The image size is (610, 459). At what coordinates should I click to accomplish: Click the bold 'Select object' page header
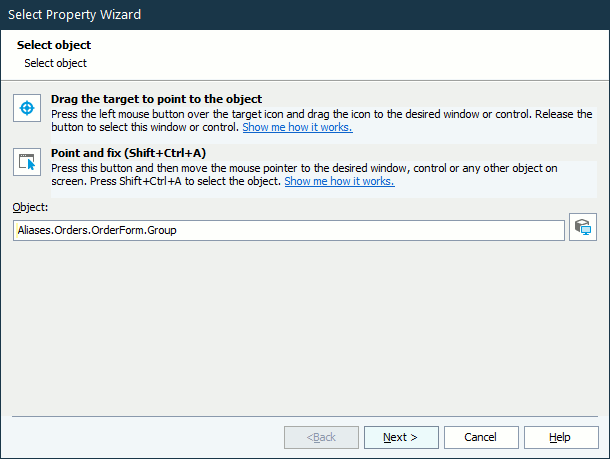(x=54, y=46)
